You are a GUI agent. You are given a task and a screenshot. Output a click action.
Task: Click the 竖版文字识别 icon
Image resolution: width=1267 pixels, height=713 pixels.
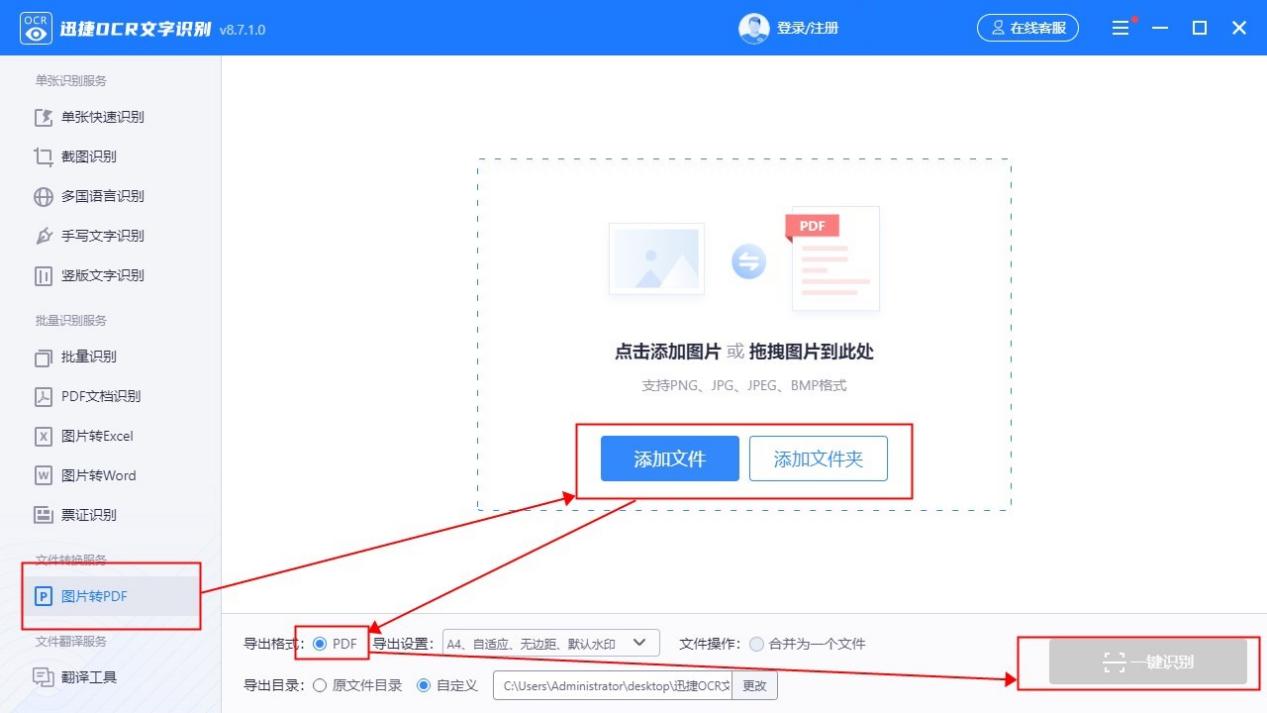coord(43,276)
